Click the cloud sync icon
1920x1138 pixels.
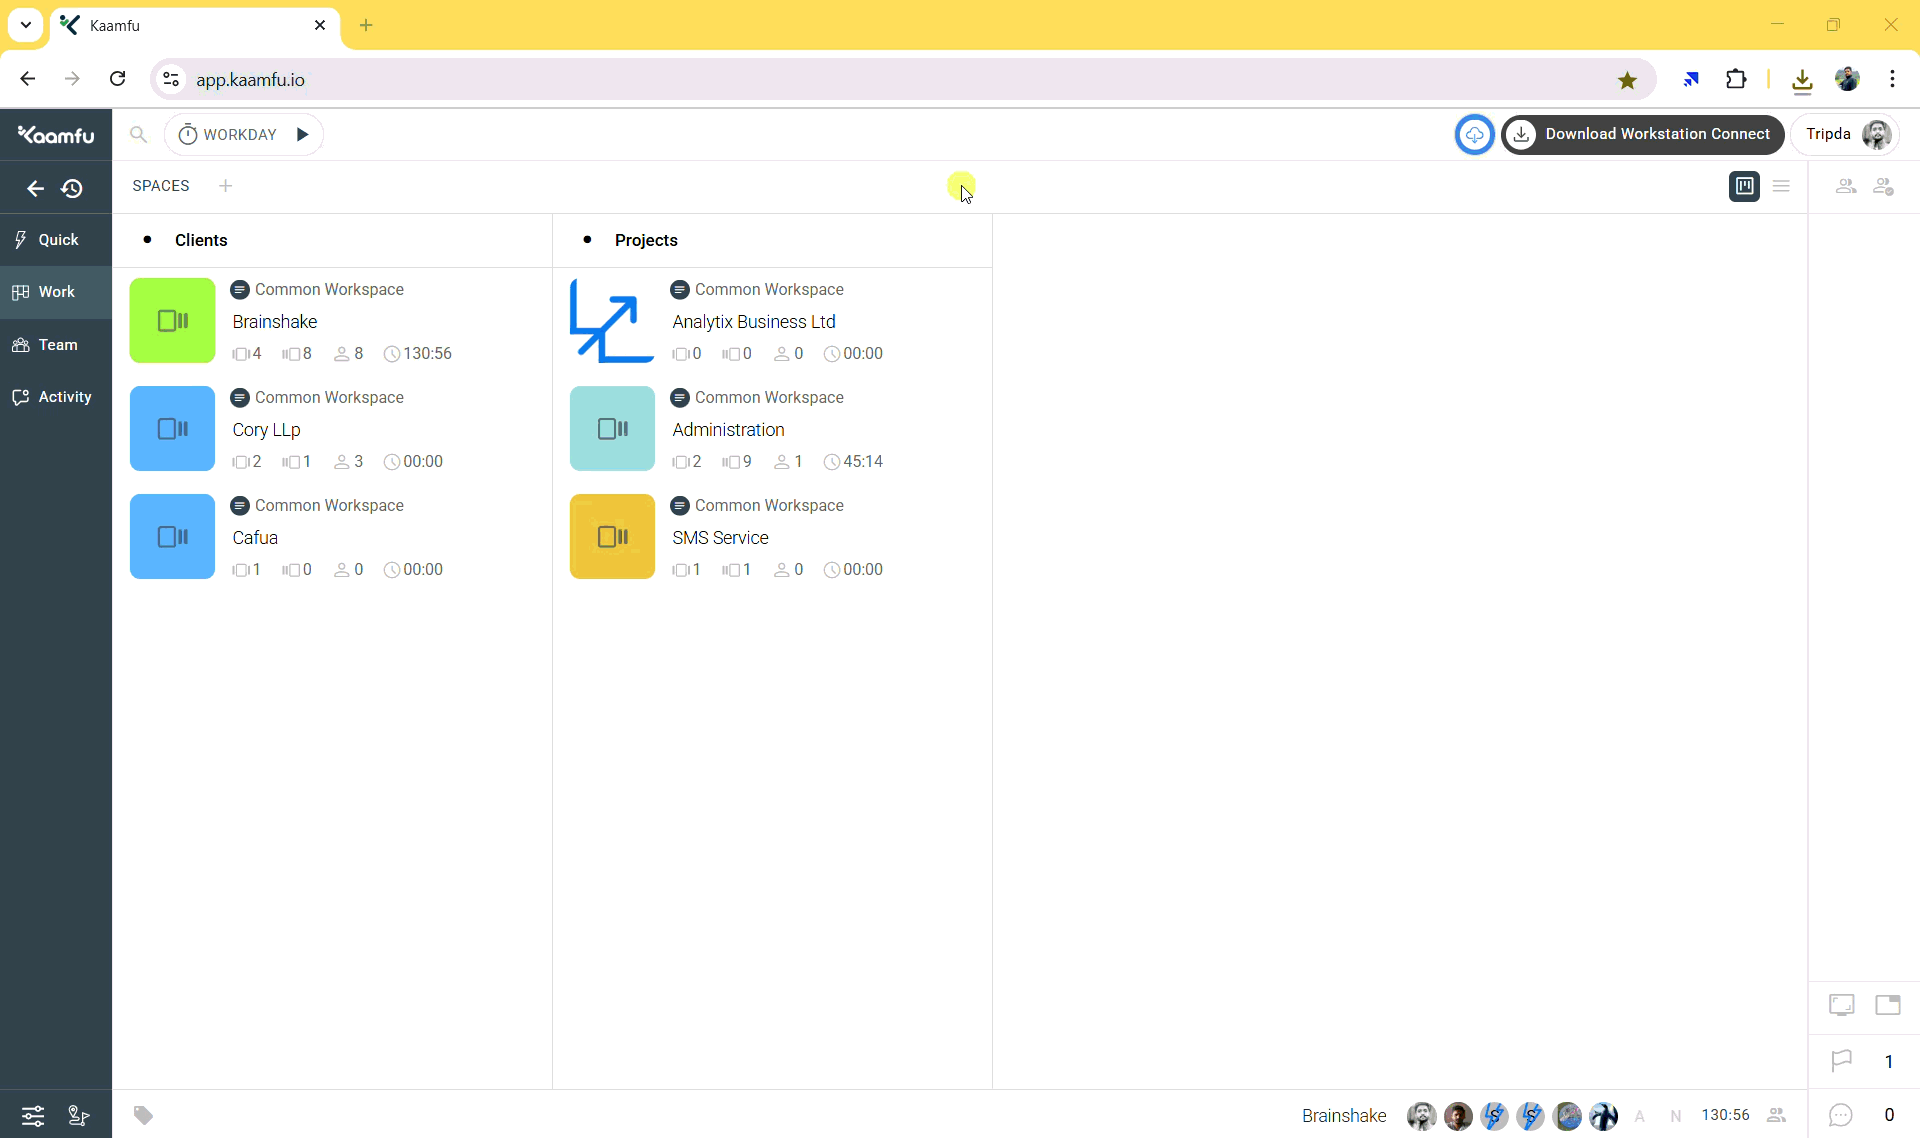pyautogui.click(x=1474, y=134)
